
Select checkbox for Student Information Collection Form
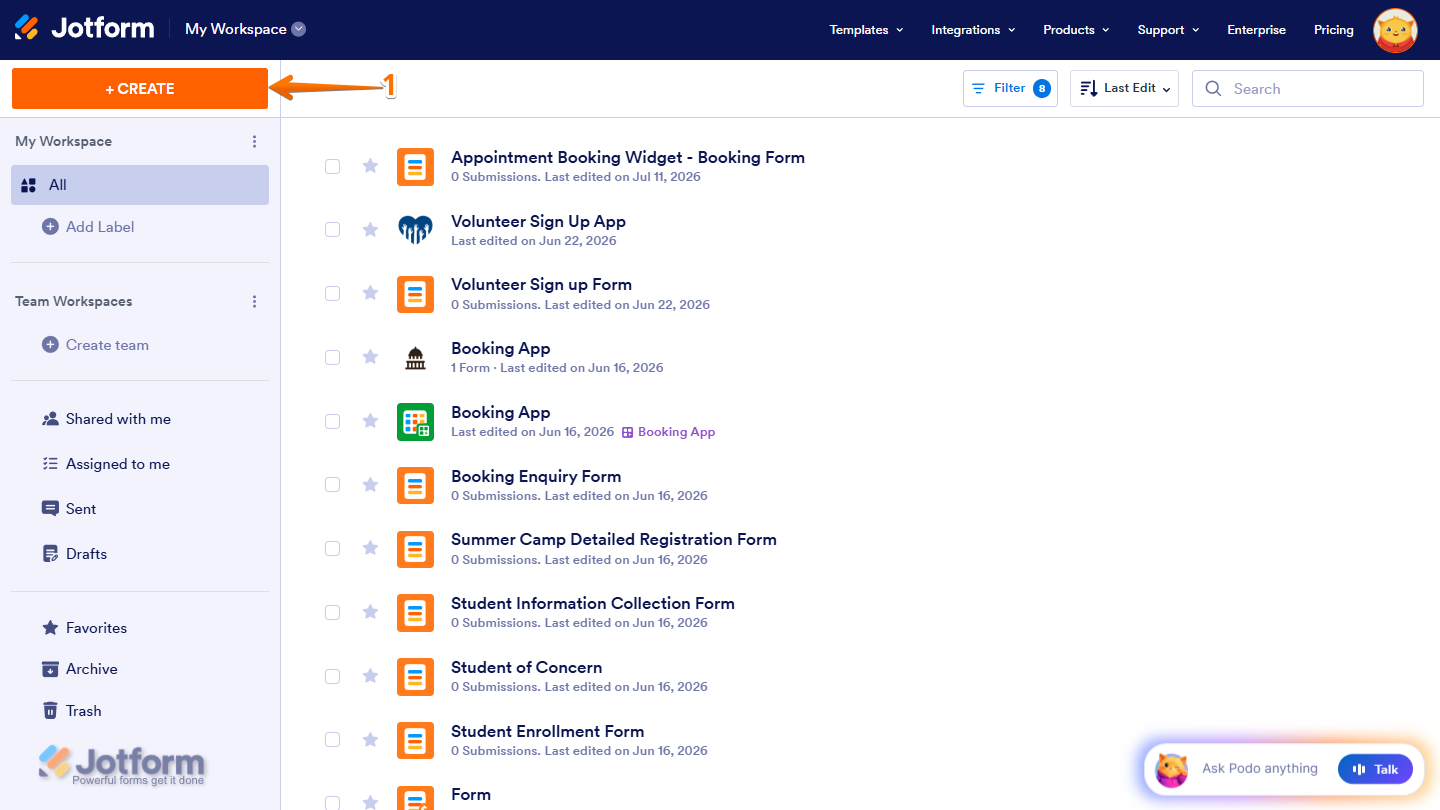[332, 612]
